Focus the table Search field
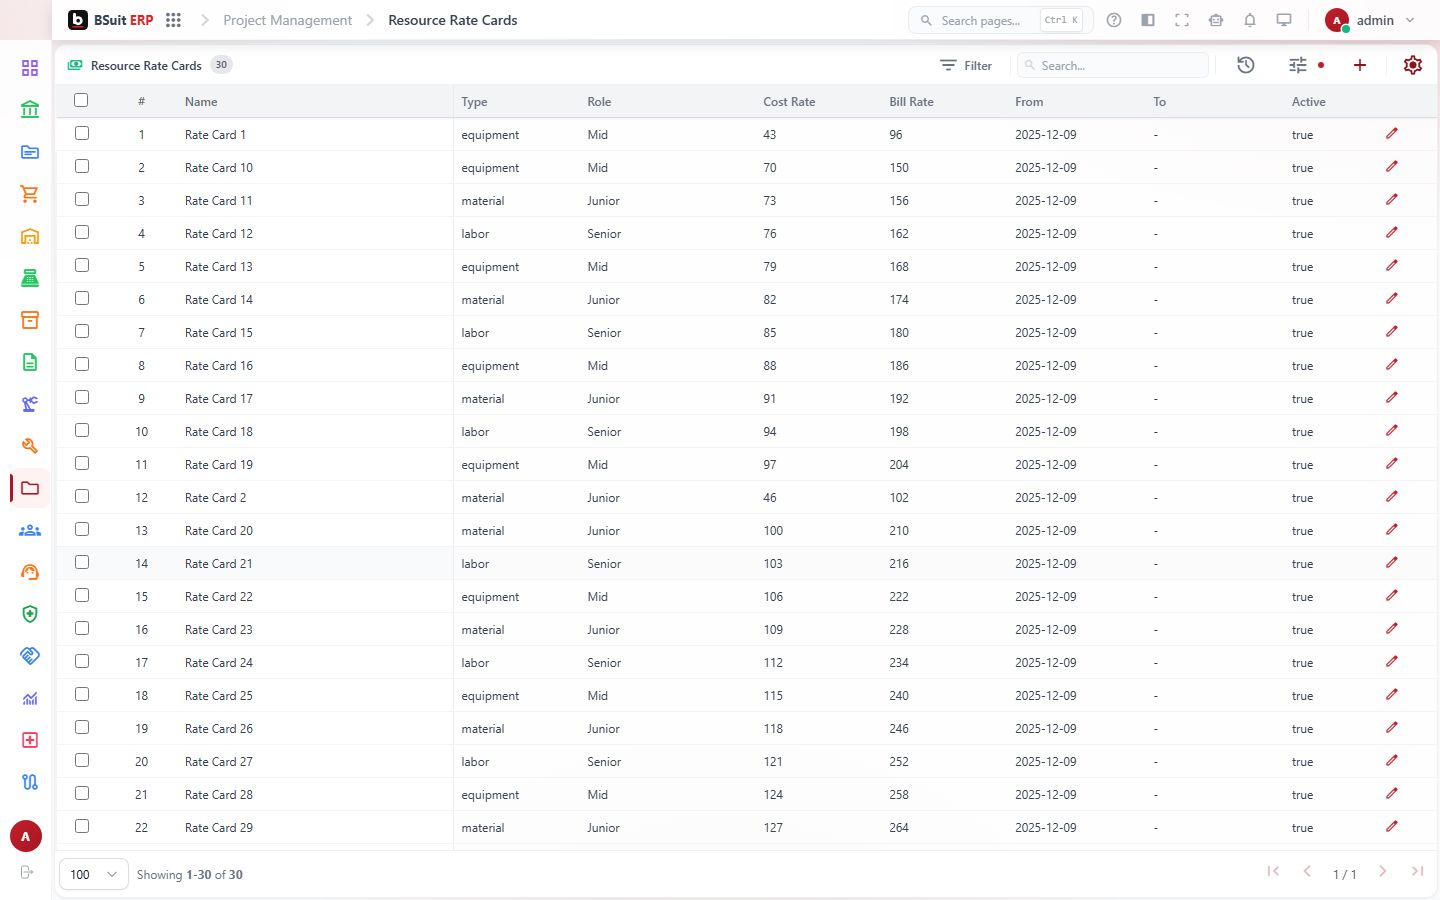 pyautogui.click(x=1113, y=65)
